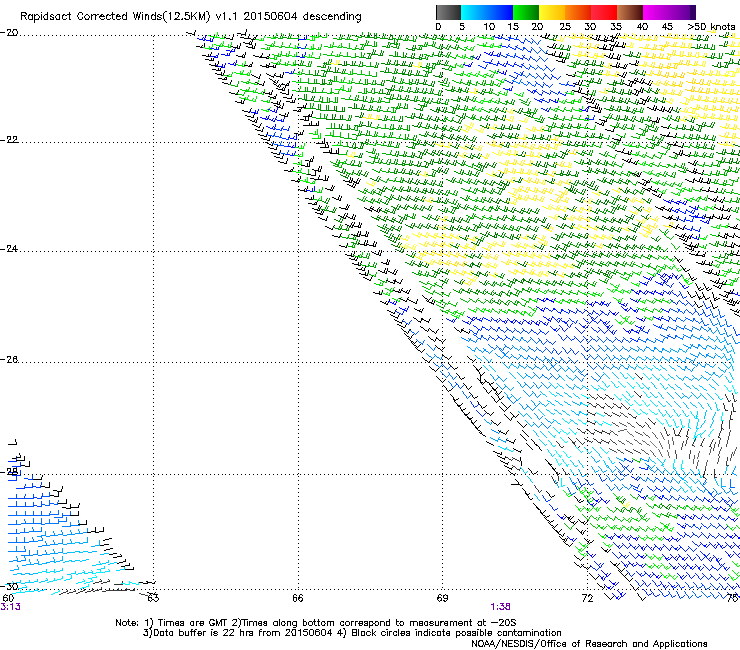
Task: Click the longitude label 69
Action: click(x=442, y=598)
